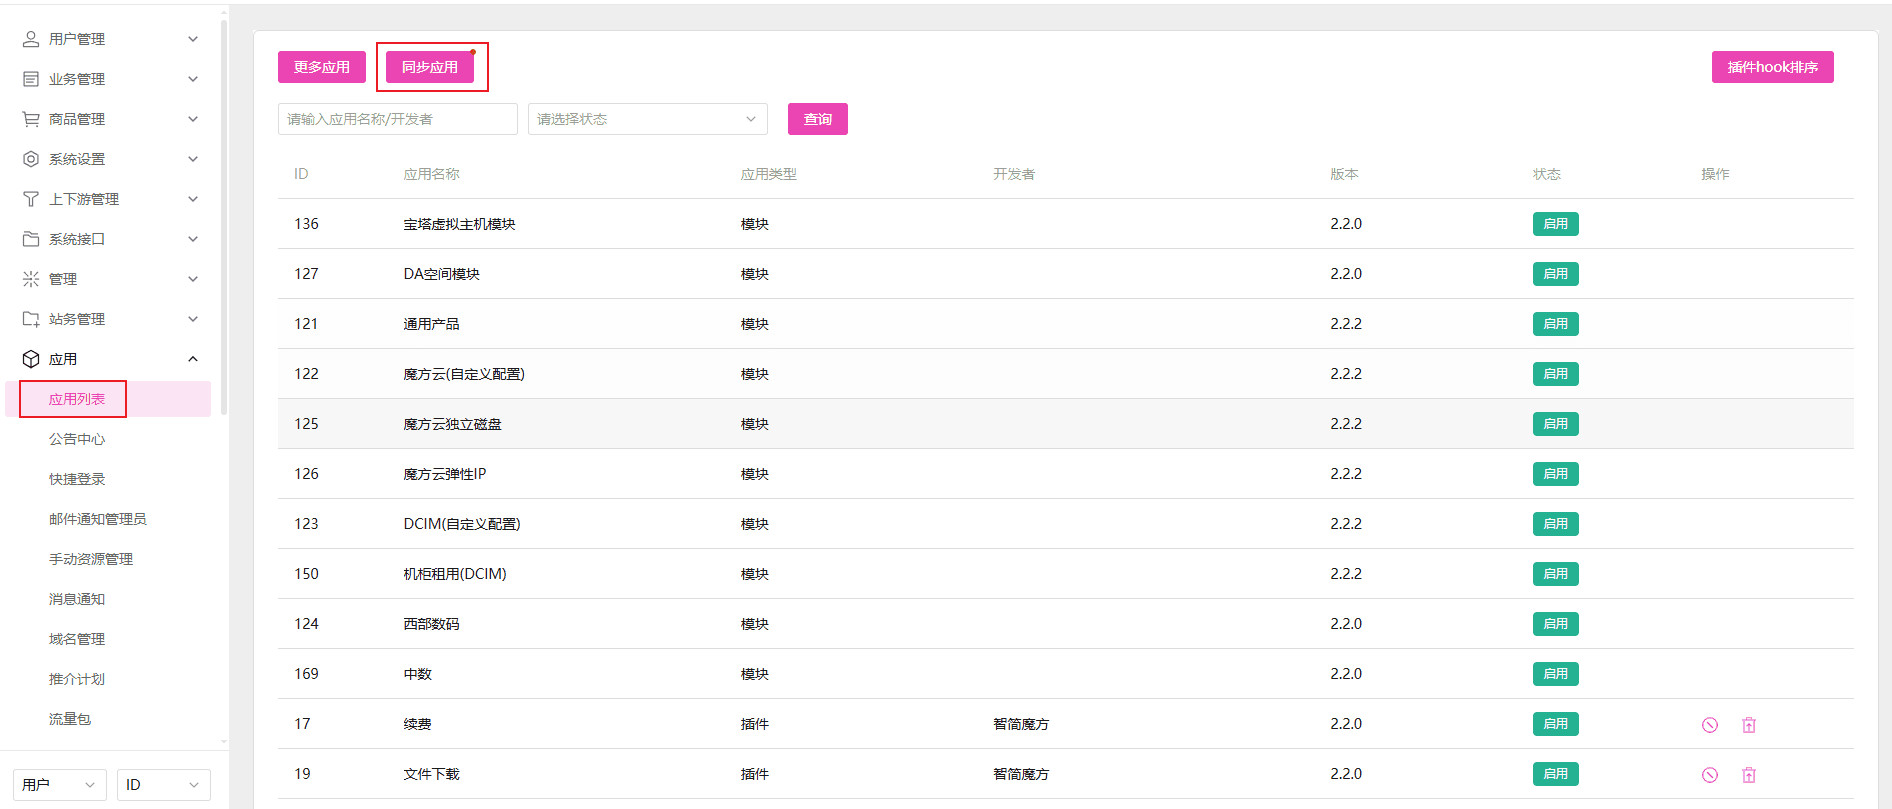
Task: Toggle the 启用 status badge for 西部数码
Action: click(x=1555, y=624)
